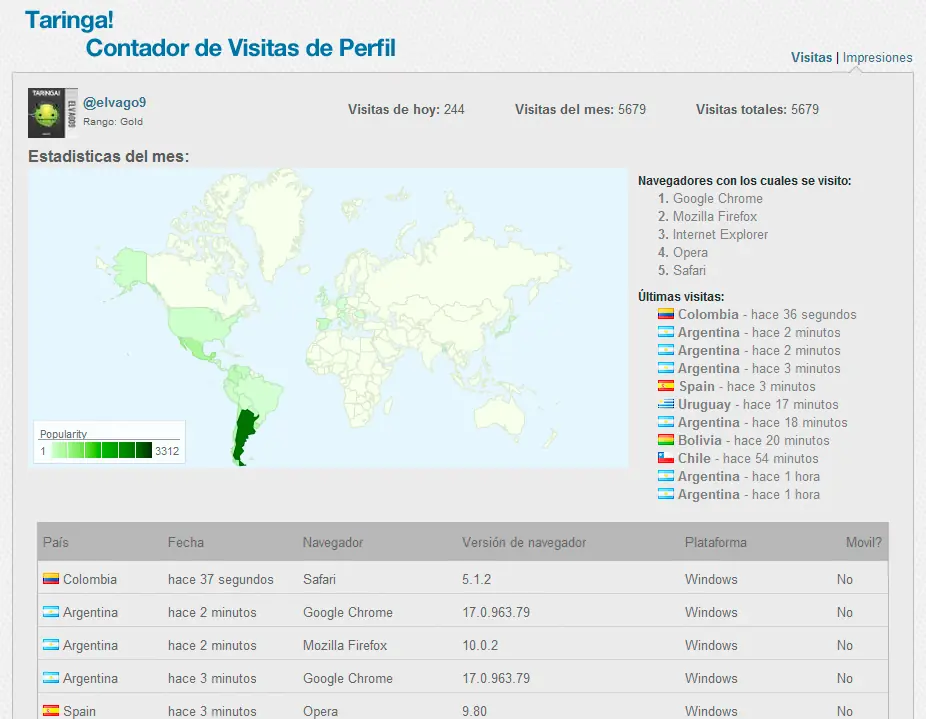
Task: Click the version cell 10.0.2
Action: (480, 645)
